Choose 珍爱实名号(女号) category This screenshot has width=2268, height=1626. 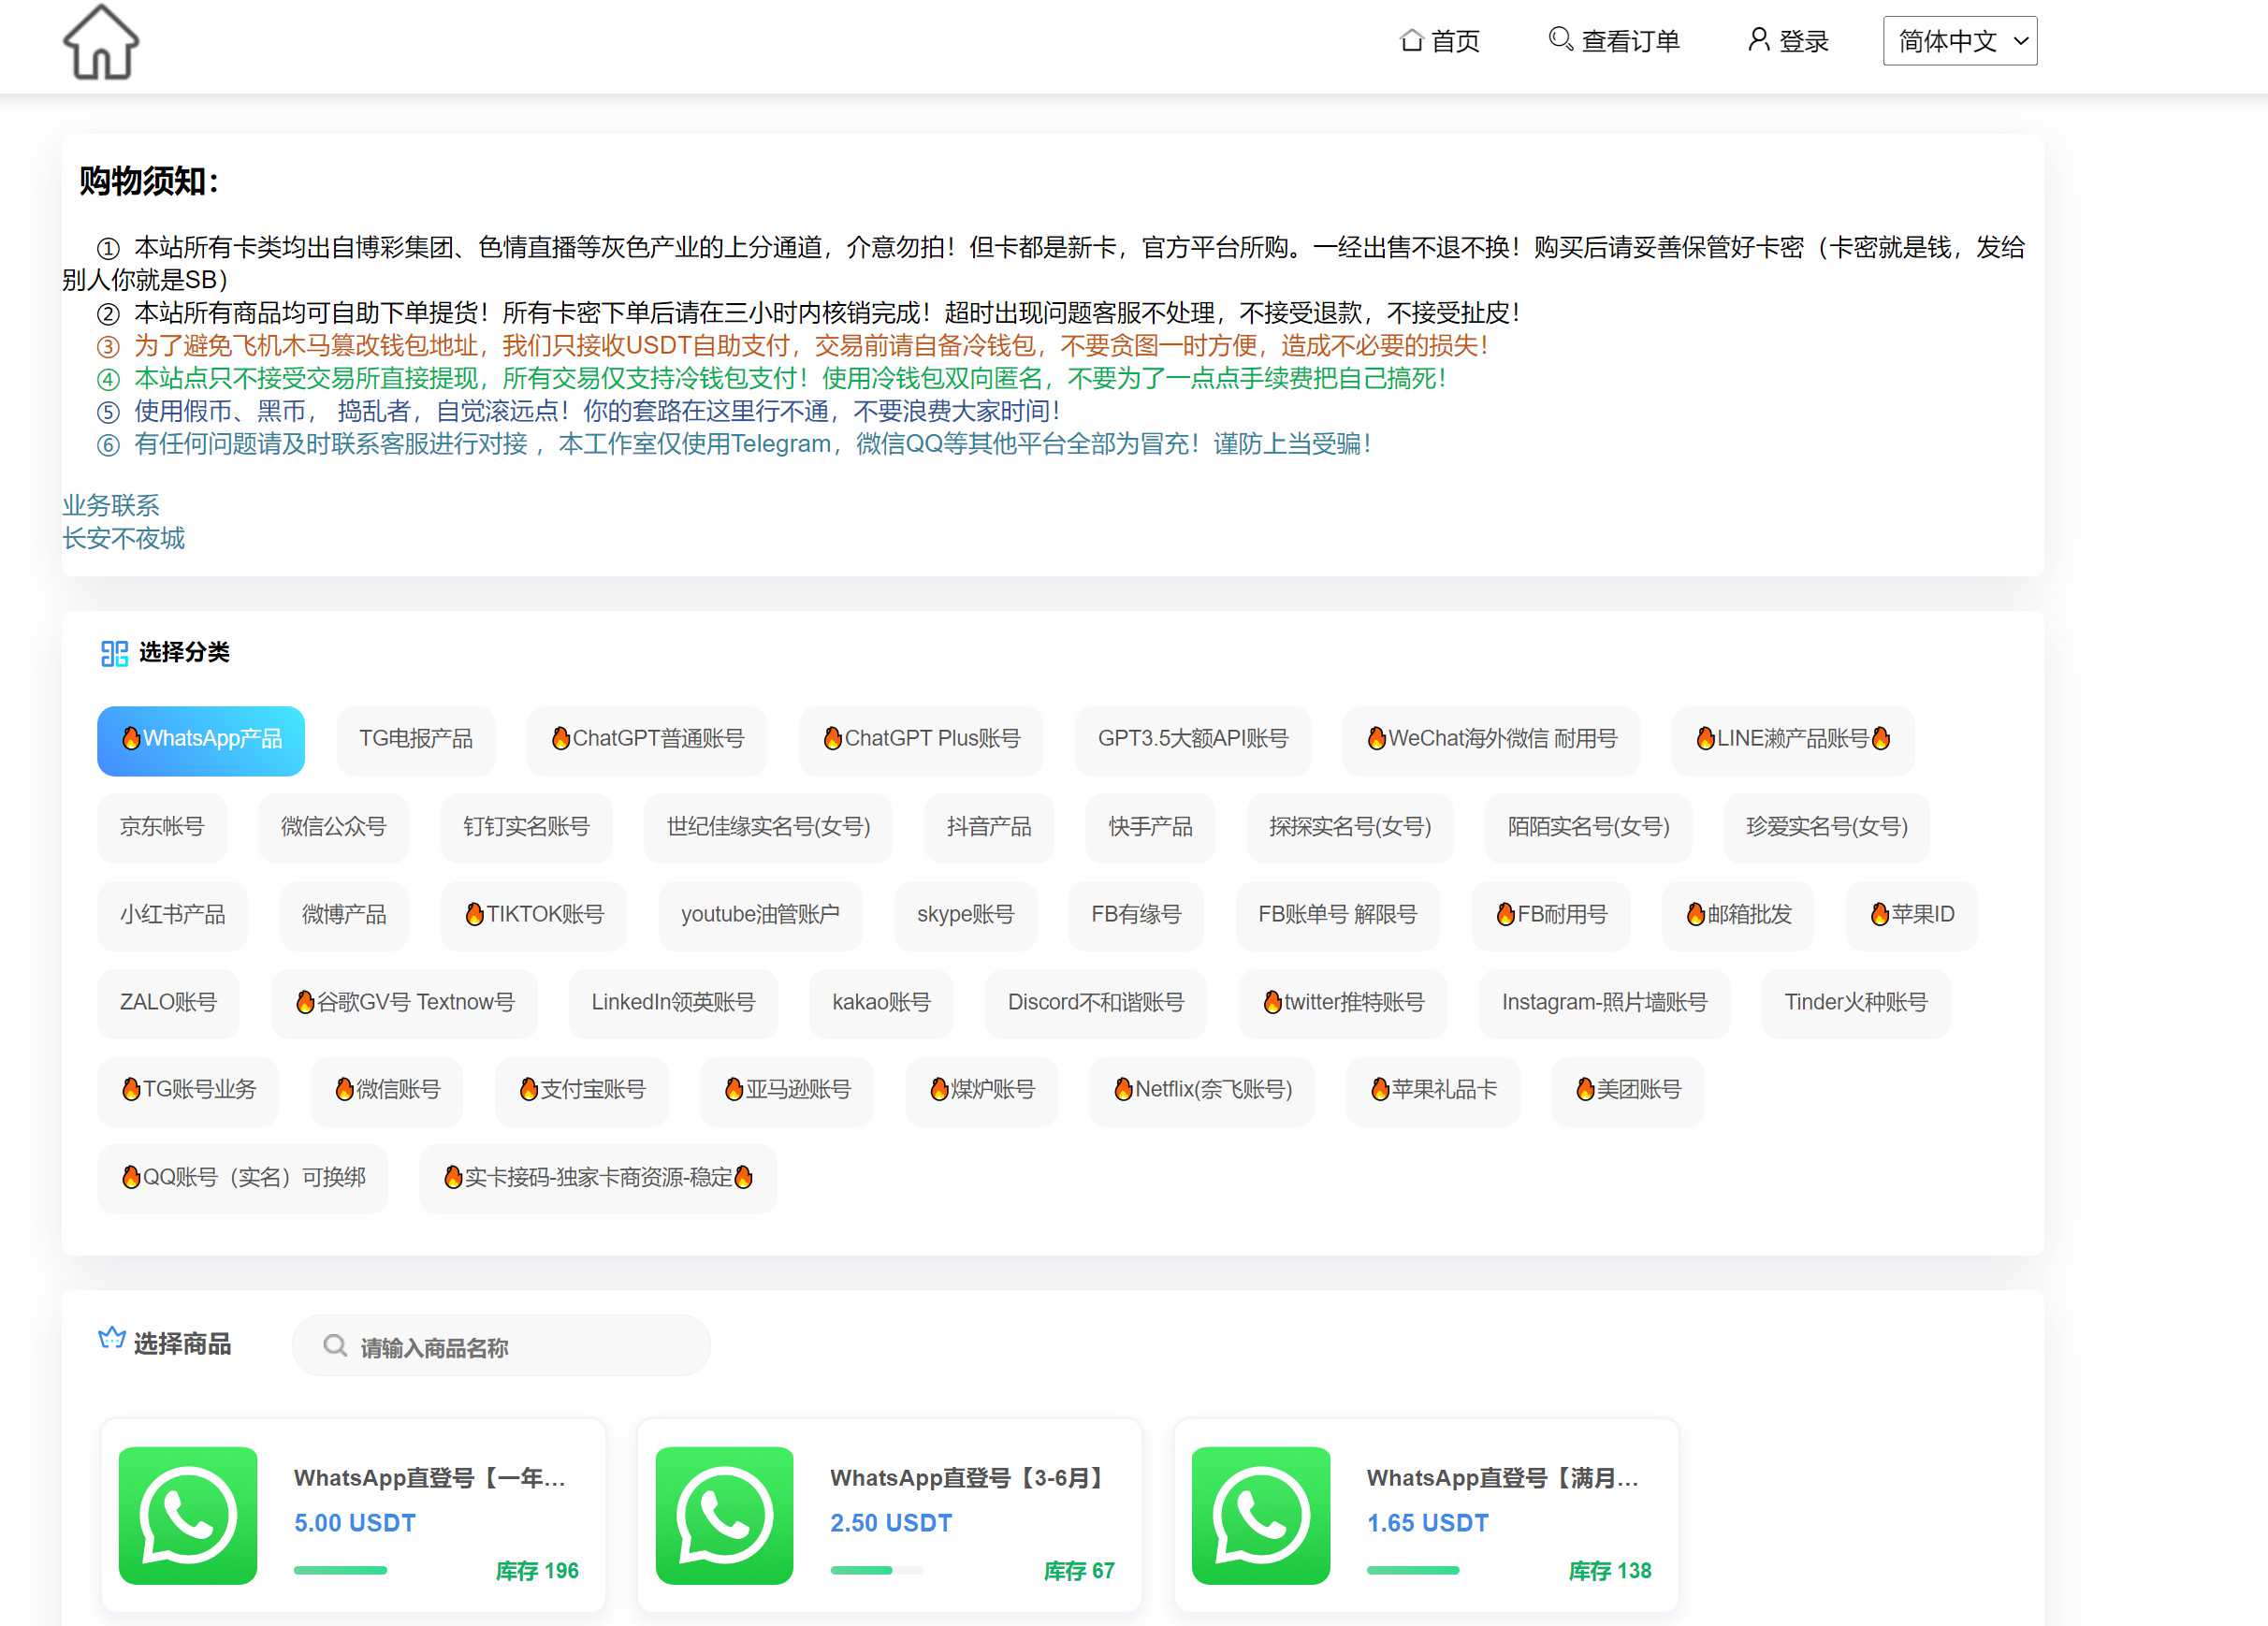(1826, 828)
